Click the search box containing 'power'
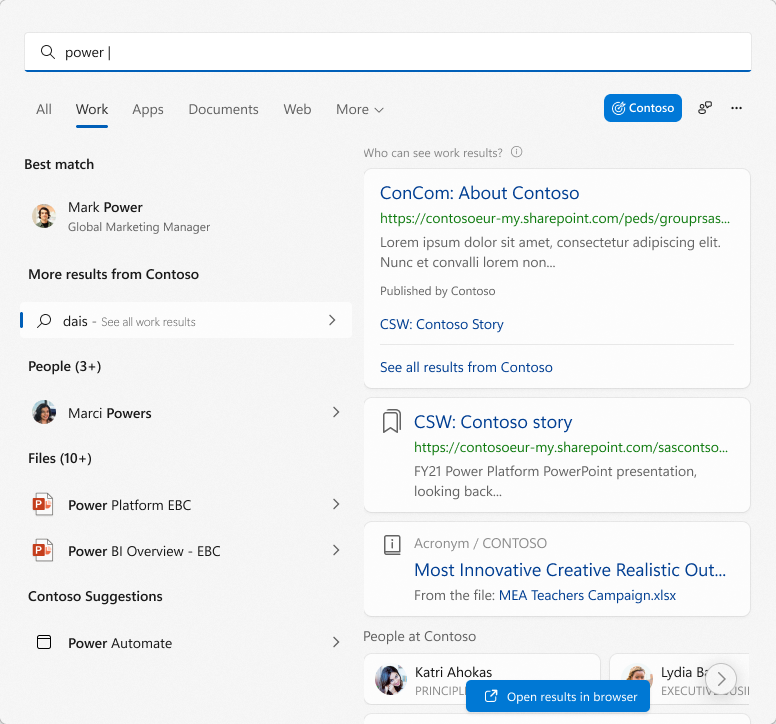The height and width of the screenshot is (724, 776). pos(388,52)
